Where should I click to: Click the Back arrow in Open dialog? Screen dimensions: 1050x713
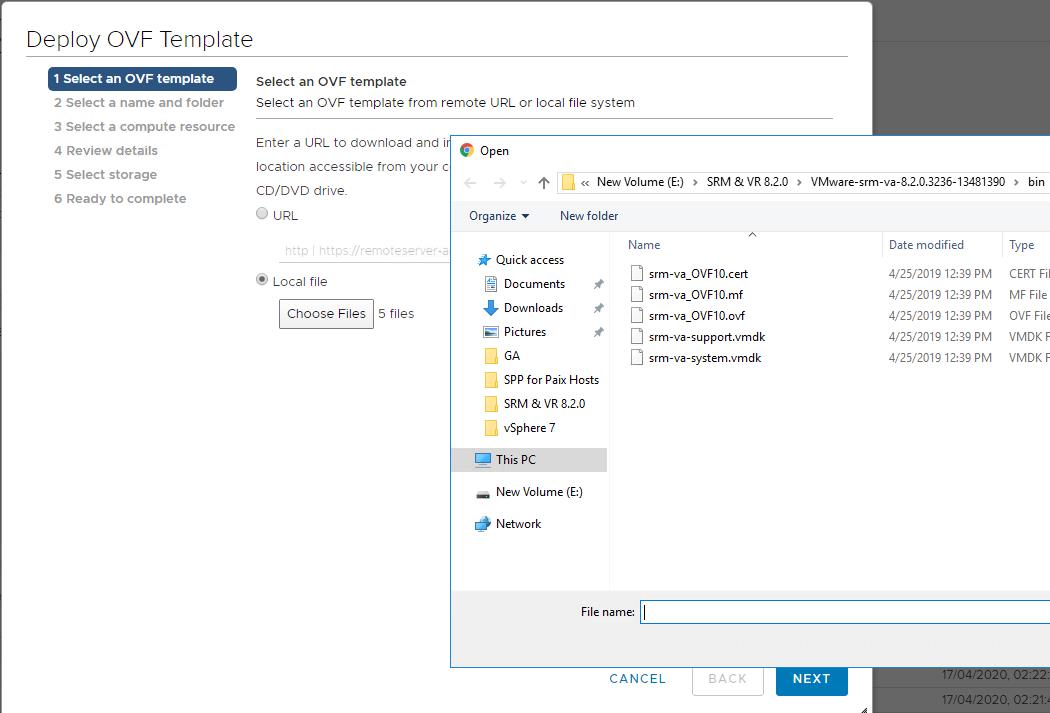(470, 183)
